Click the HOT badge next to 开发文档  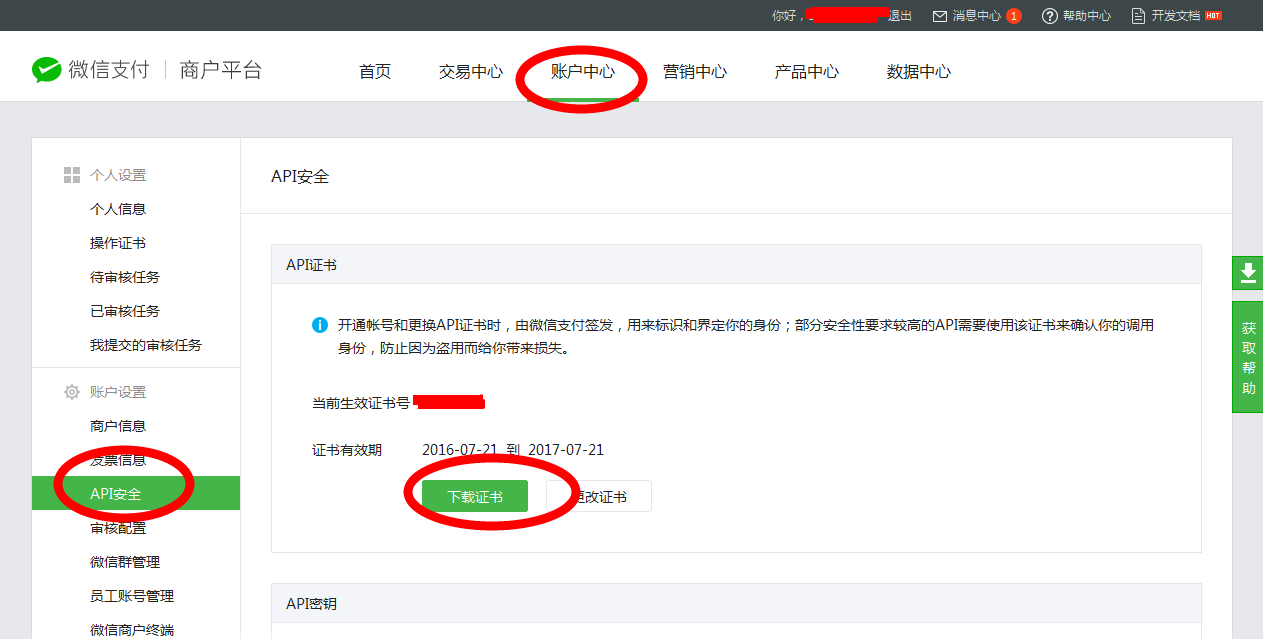point(1213,16)
